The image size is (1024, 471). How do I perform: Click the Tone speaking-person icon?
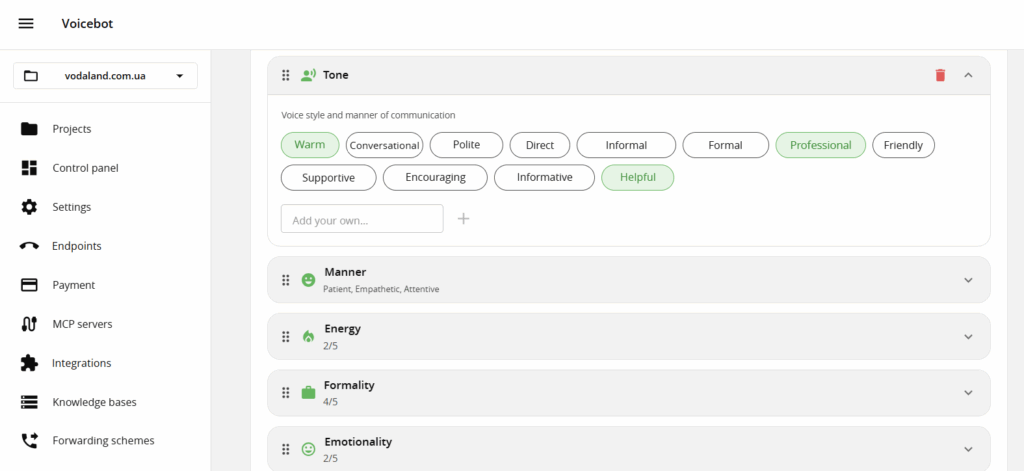click(308, 75)
